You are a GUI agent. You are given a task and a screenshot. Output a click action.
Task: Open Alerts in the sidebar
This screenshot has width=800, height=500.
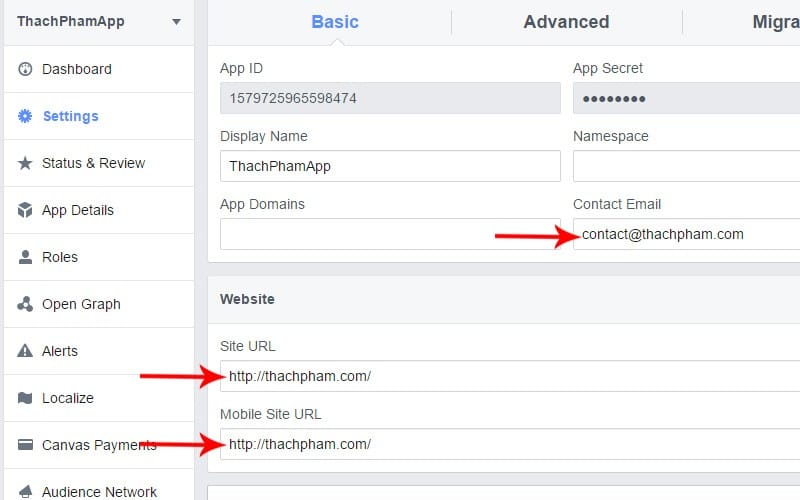pos(99,351)
